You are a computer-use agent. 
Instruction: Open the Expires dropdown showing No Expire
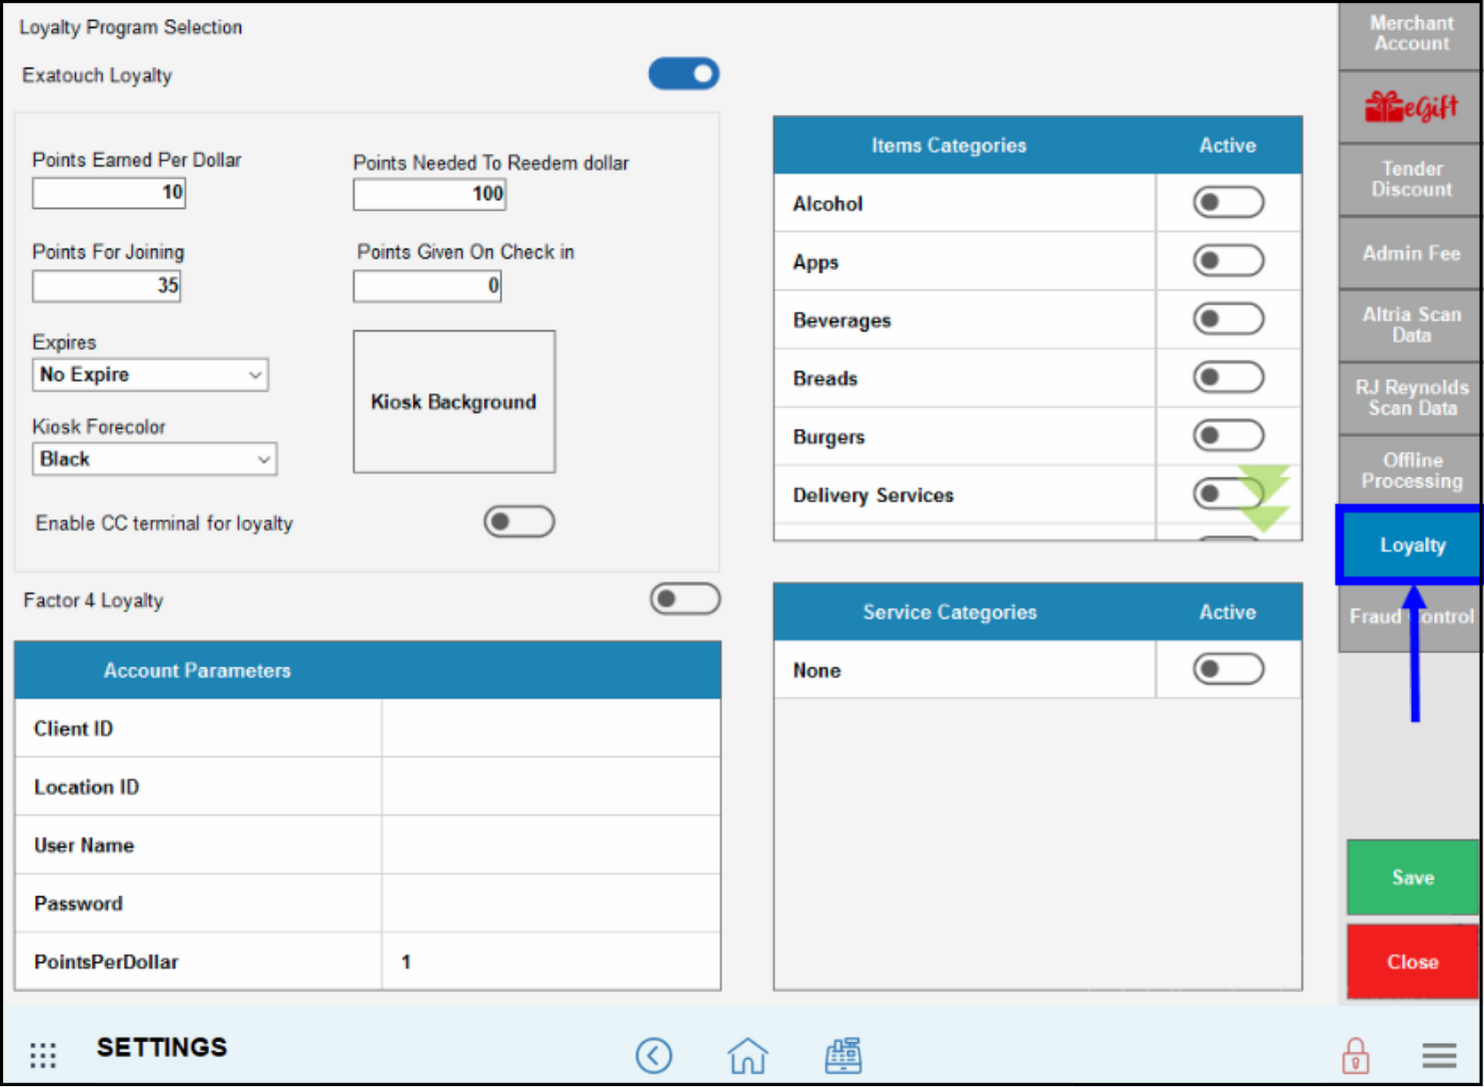[150, 375]
